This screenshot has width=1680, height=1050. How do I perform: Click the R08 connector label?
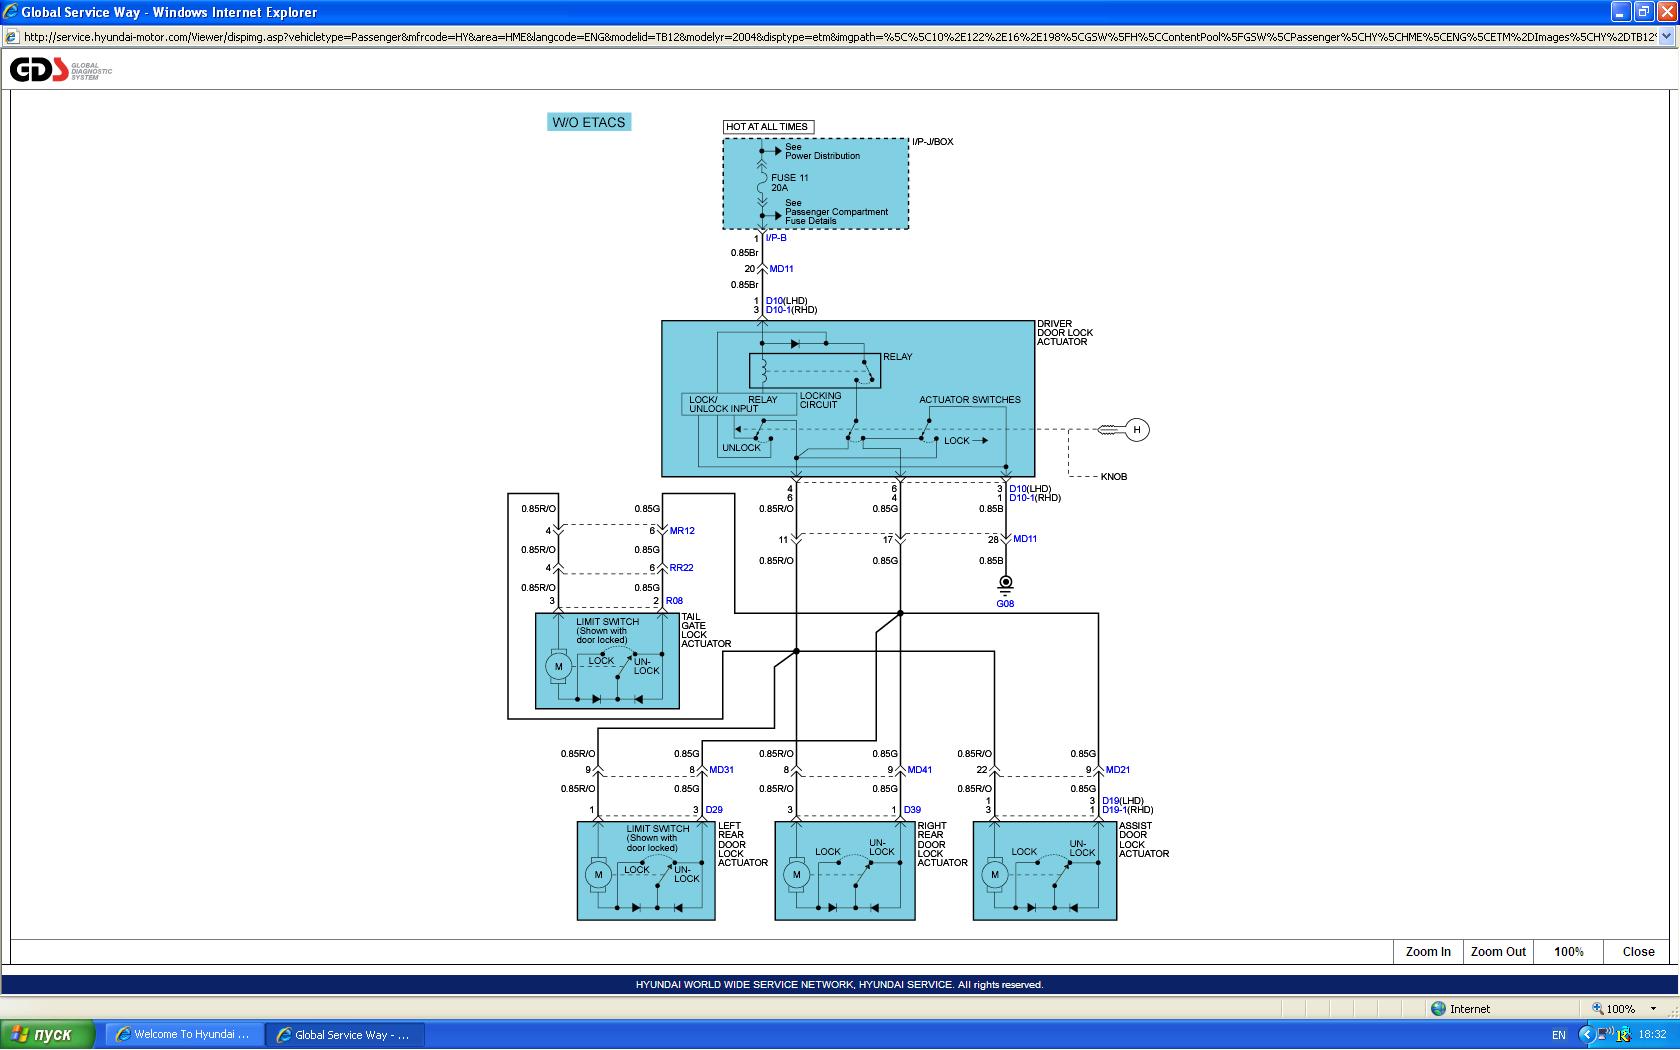(674, 602)
